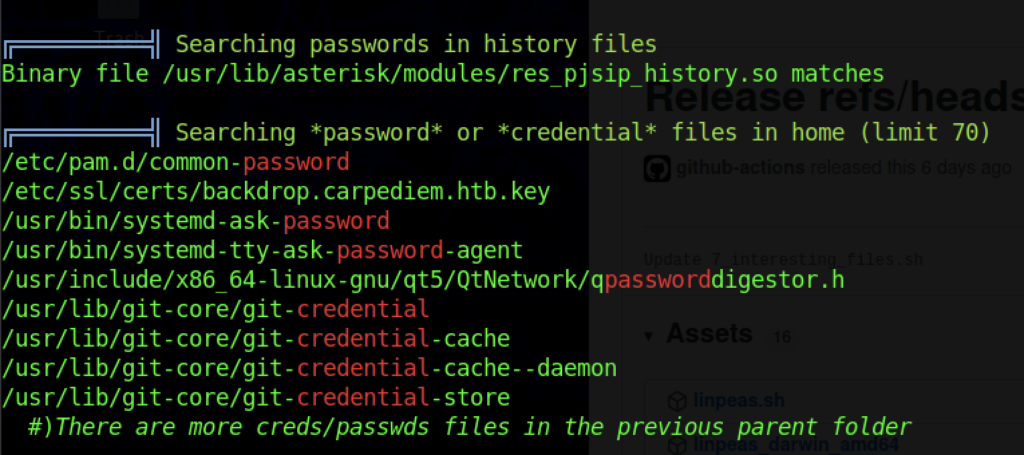Click the git-credential-store path line
Screen dimensions: 1024x455
click(256, 398)
